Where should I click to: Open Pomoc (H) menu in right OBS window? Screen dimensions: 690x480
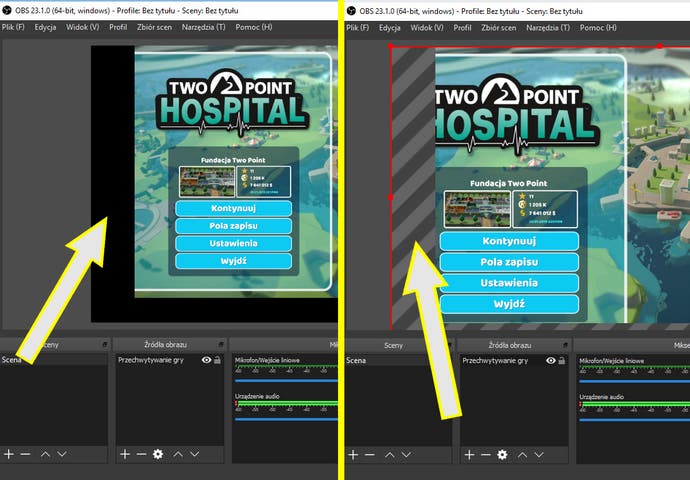tap(598, 28)
